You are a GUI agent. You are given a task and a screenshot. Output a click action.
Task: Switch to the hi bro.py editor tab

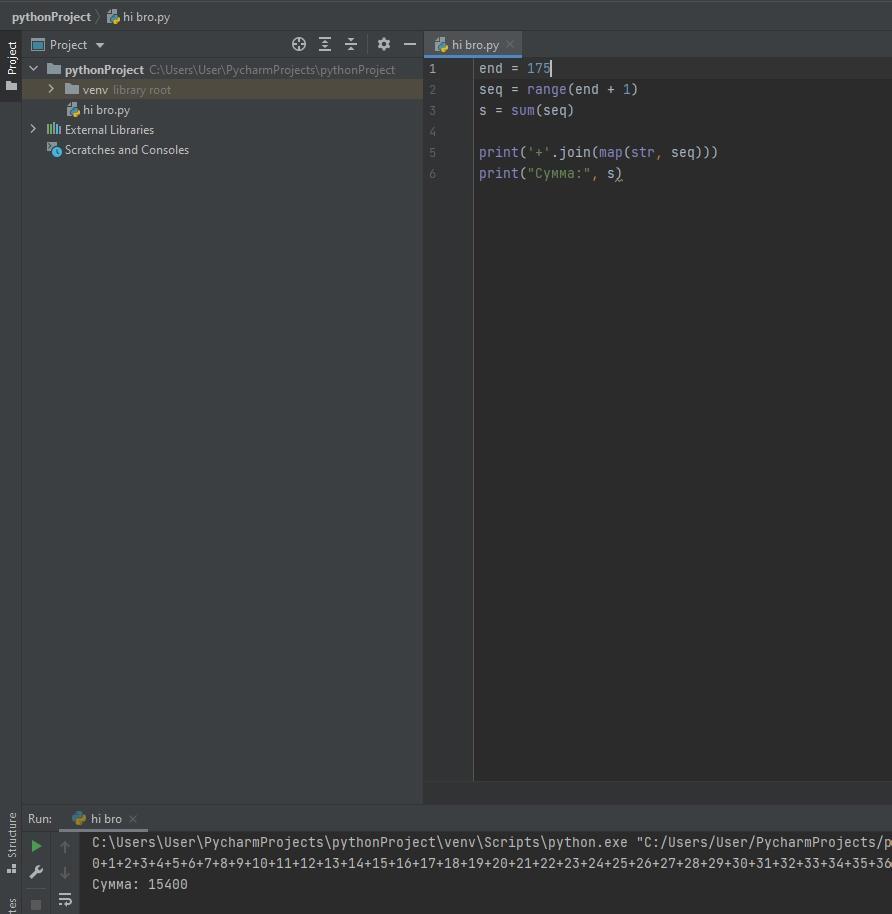(474, 45)
